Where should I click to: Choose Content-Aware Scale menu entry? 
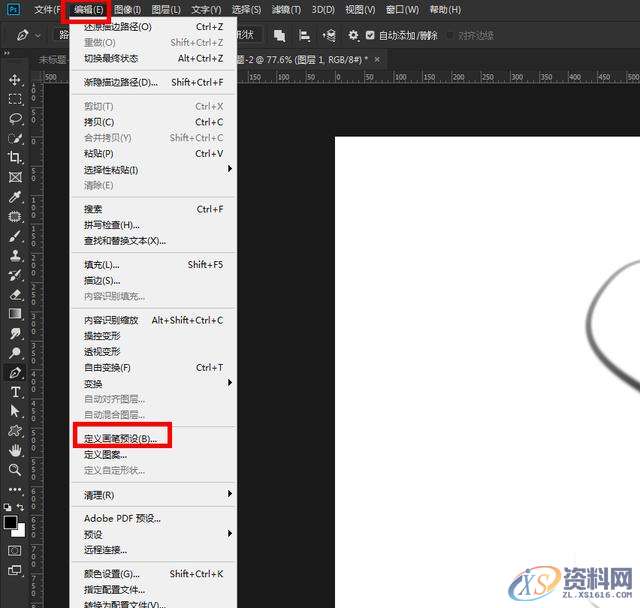coord(153,320)
